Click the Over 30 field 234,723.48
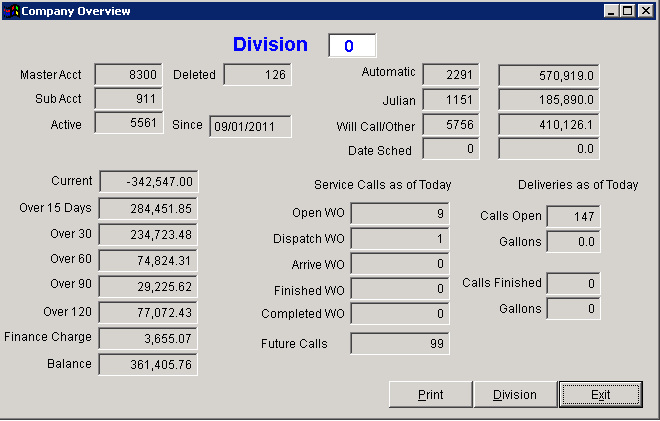The width and height of the screenshot is (660, 421). pos(148,234)
